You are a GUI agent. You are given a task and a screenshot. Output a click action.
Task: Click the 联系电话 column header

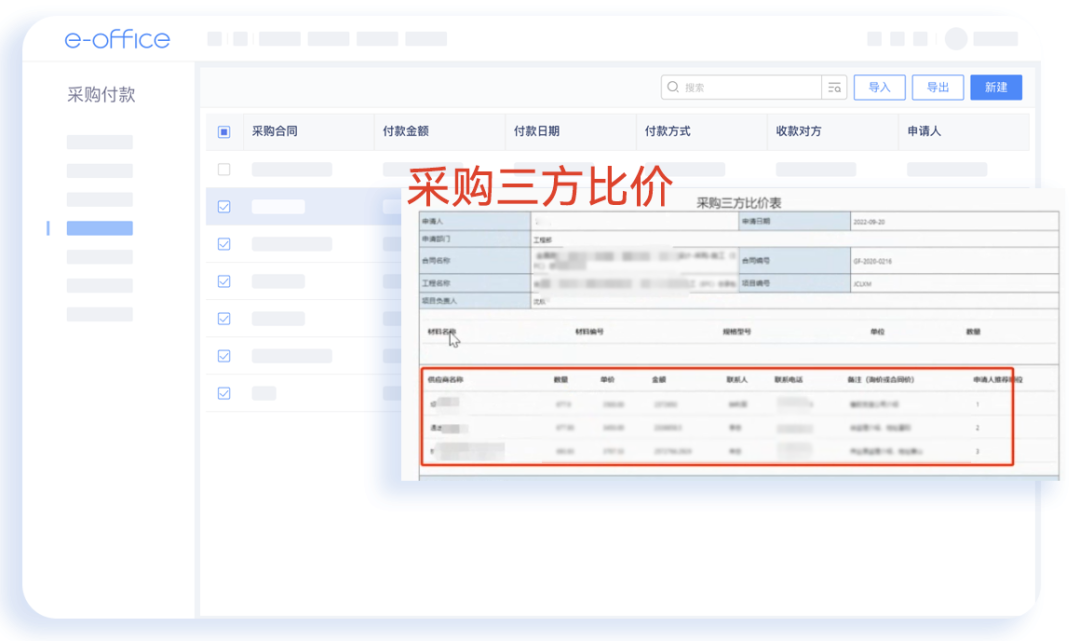(x=789, y=379)
